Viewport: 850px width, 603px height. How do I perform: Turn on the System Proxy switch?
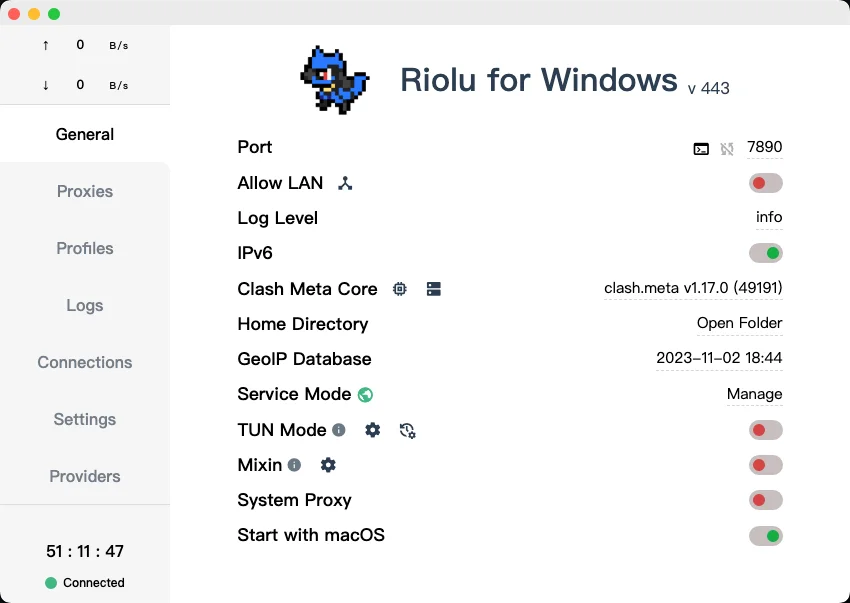[x=765, y=500]
